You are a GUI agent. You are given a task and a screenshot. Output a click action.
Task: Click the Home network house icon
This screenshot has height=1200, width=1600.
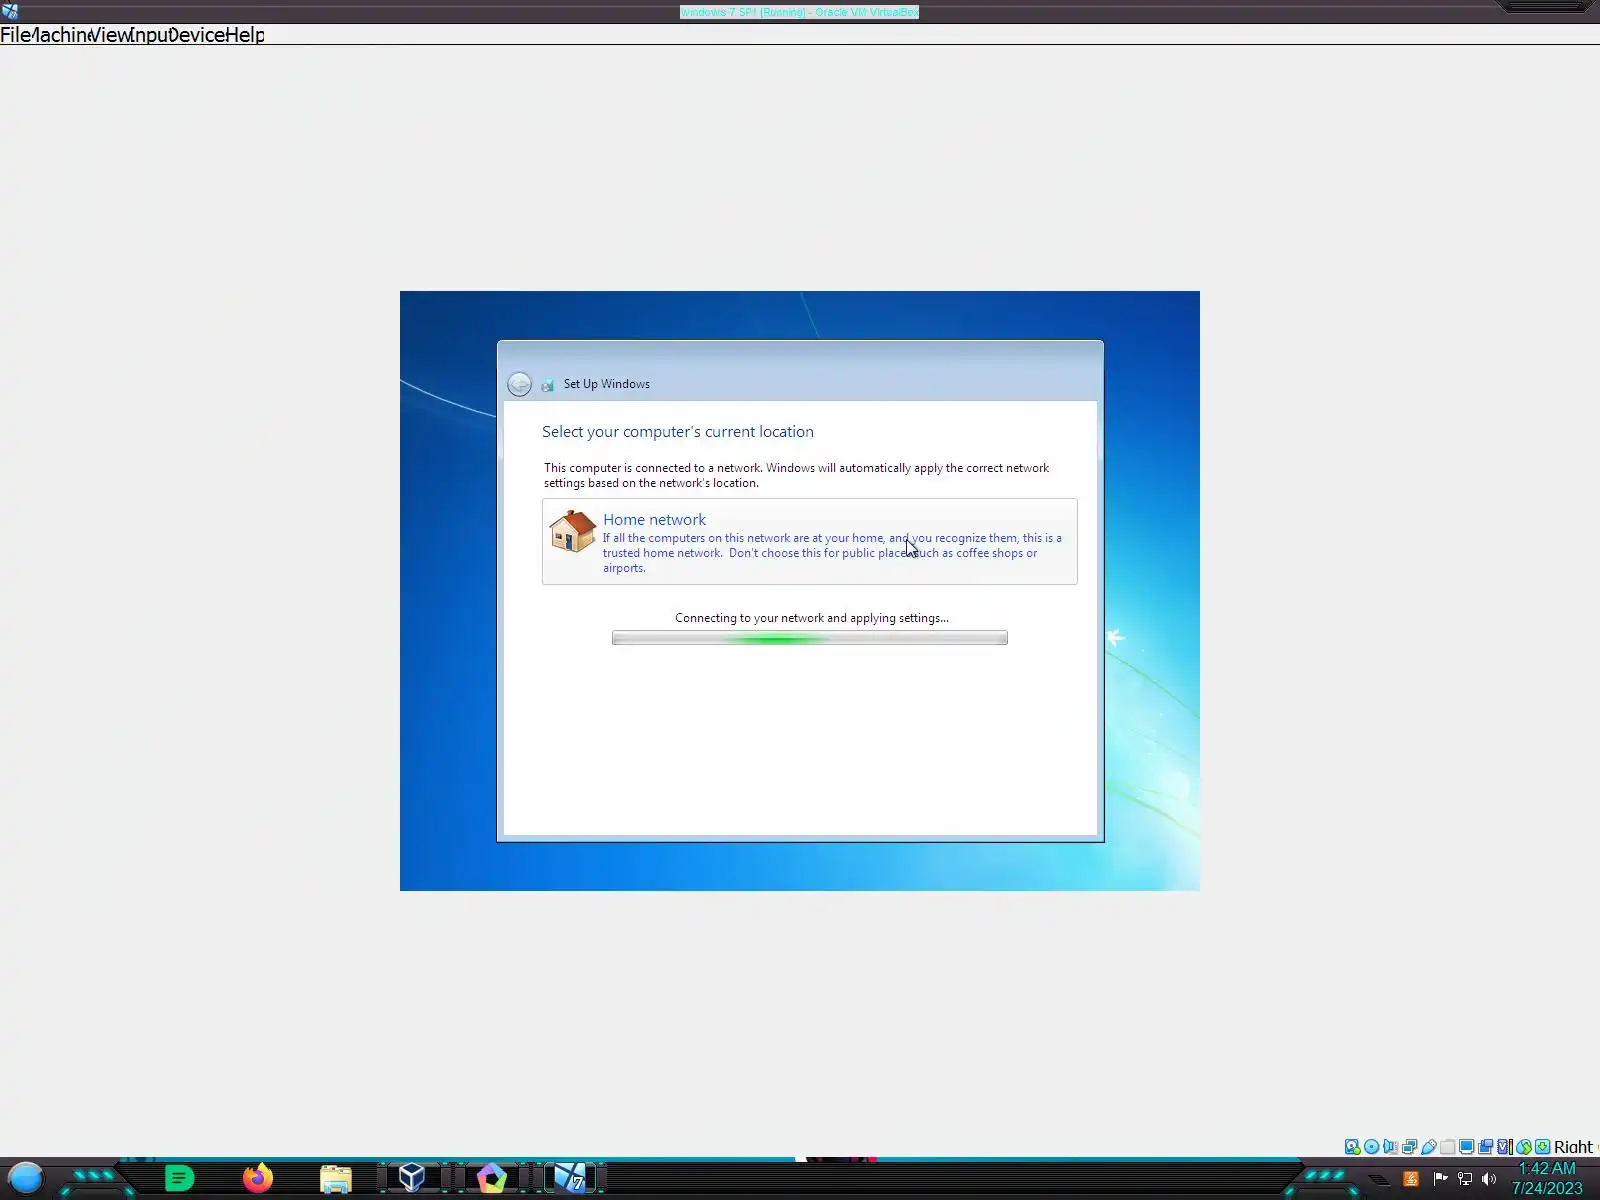click(x=573, y=531)
